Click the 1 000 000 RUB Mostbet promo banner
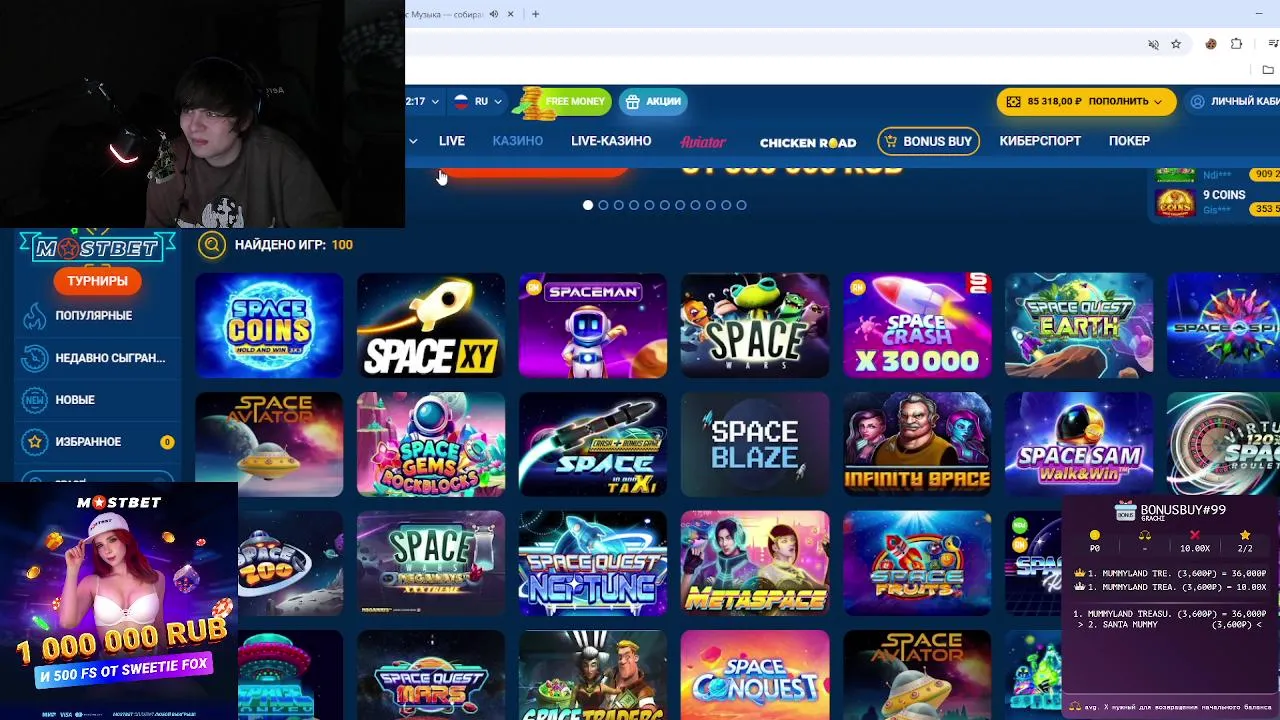1280x720 pixels. coord(119,601)
